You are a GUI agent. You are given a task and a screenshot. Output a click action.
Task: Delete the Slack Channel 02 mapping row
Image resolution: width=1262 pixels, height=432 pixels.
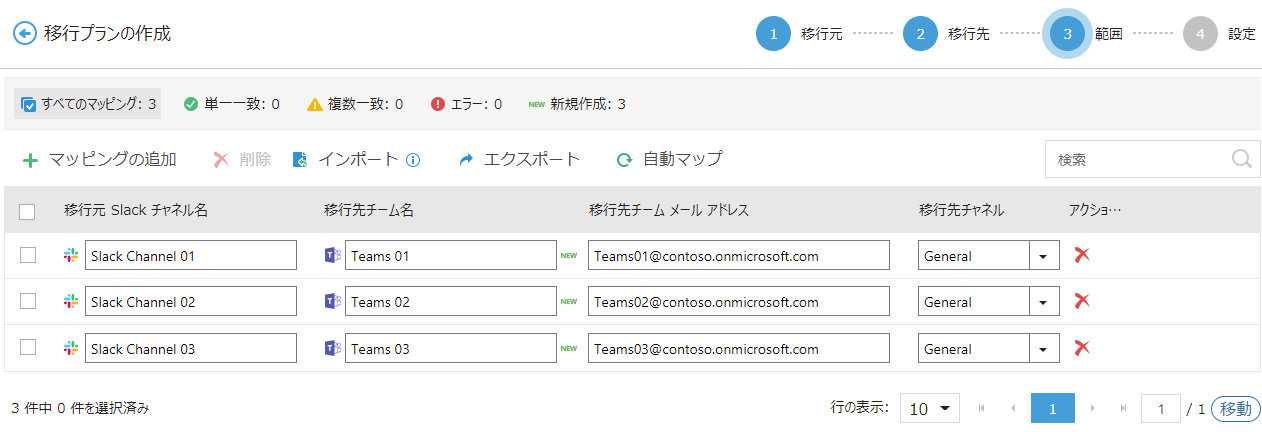tap(1081, 301)
